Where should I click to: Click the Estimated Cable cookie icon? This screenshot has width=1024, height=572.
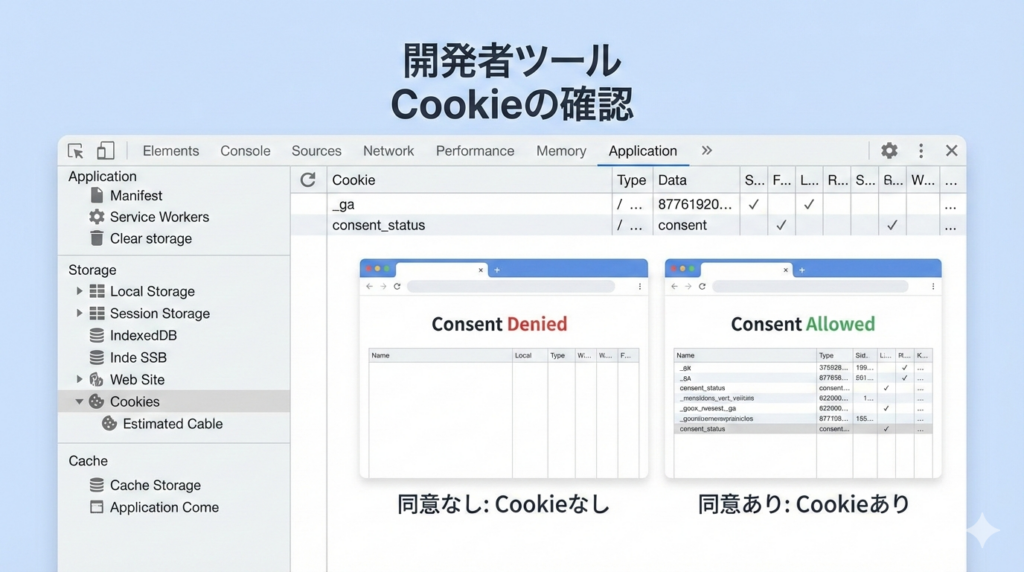pos(109,424)
